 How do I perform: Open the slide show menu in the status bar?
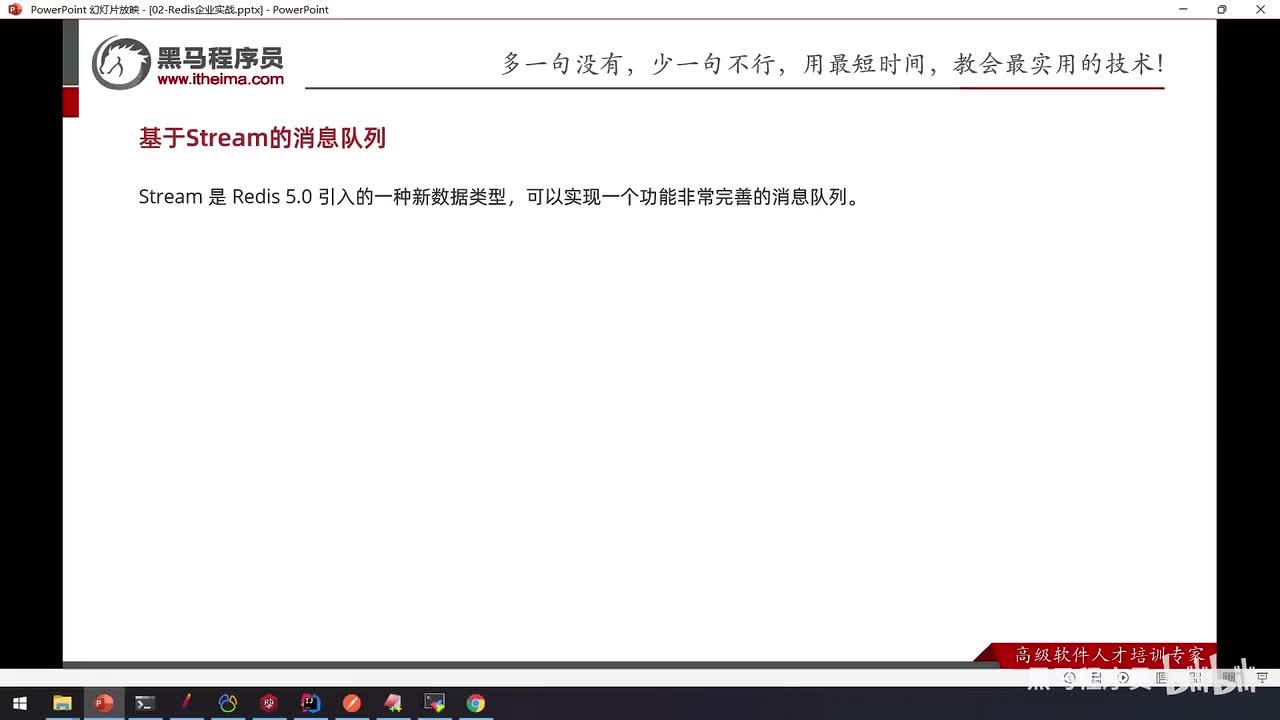tap(1096, 677)
